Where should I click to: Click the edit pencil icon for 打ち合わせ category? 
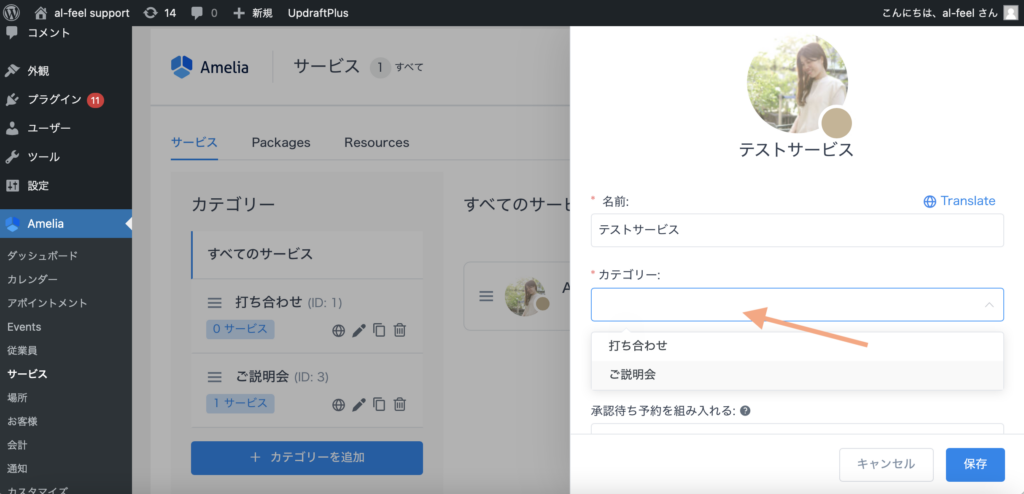359,330
